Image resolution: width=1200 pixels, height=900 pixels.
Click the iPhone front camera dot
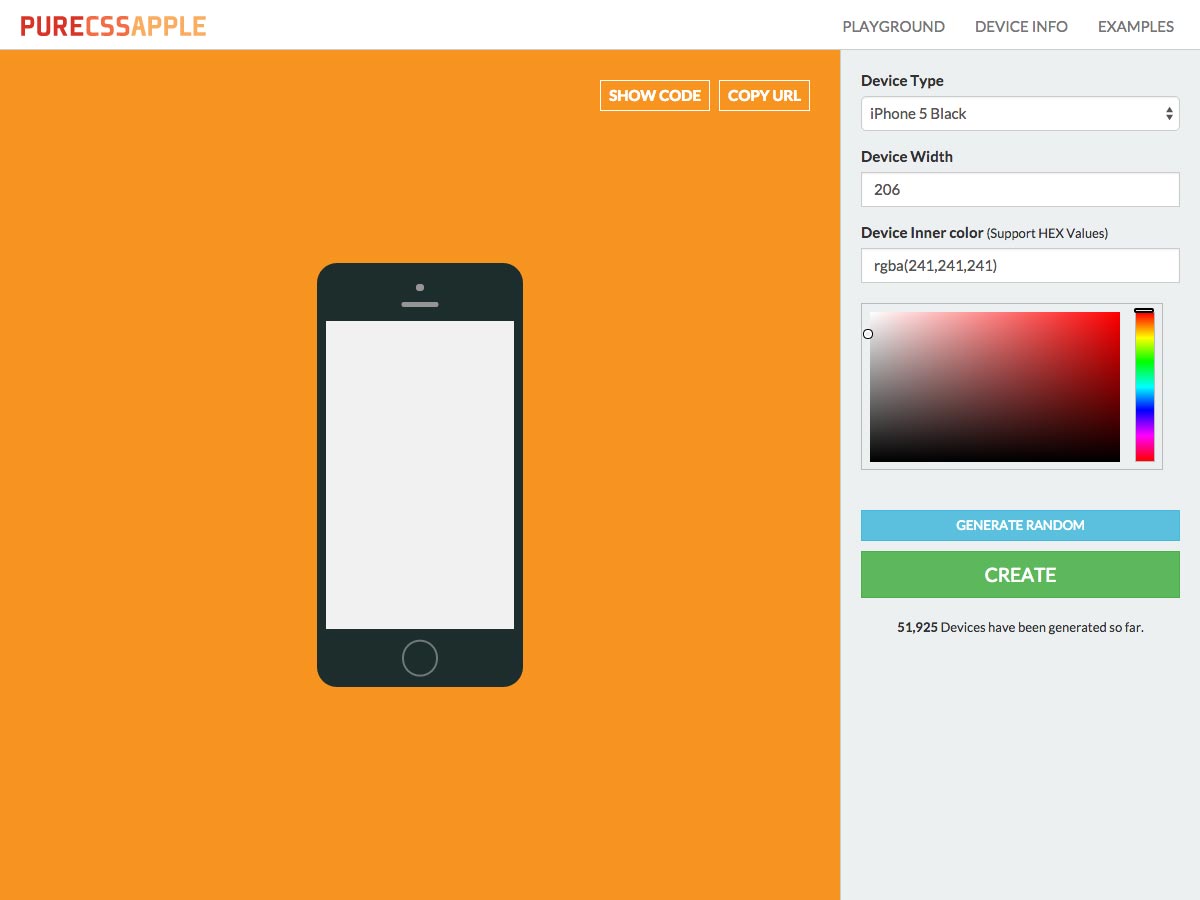click(x=420, y=287)
